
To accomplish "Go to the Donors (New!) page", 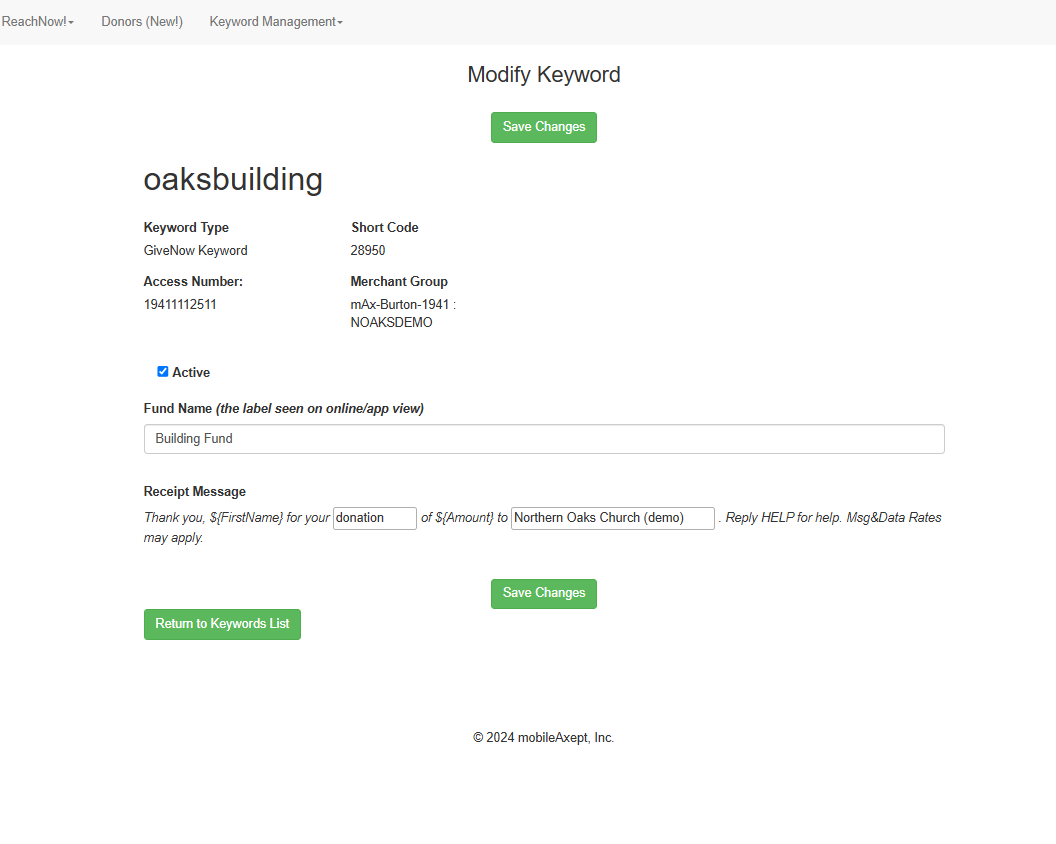I will (x=142, y=22).
